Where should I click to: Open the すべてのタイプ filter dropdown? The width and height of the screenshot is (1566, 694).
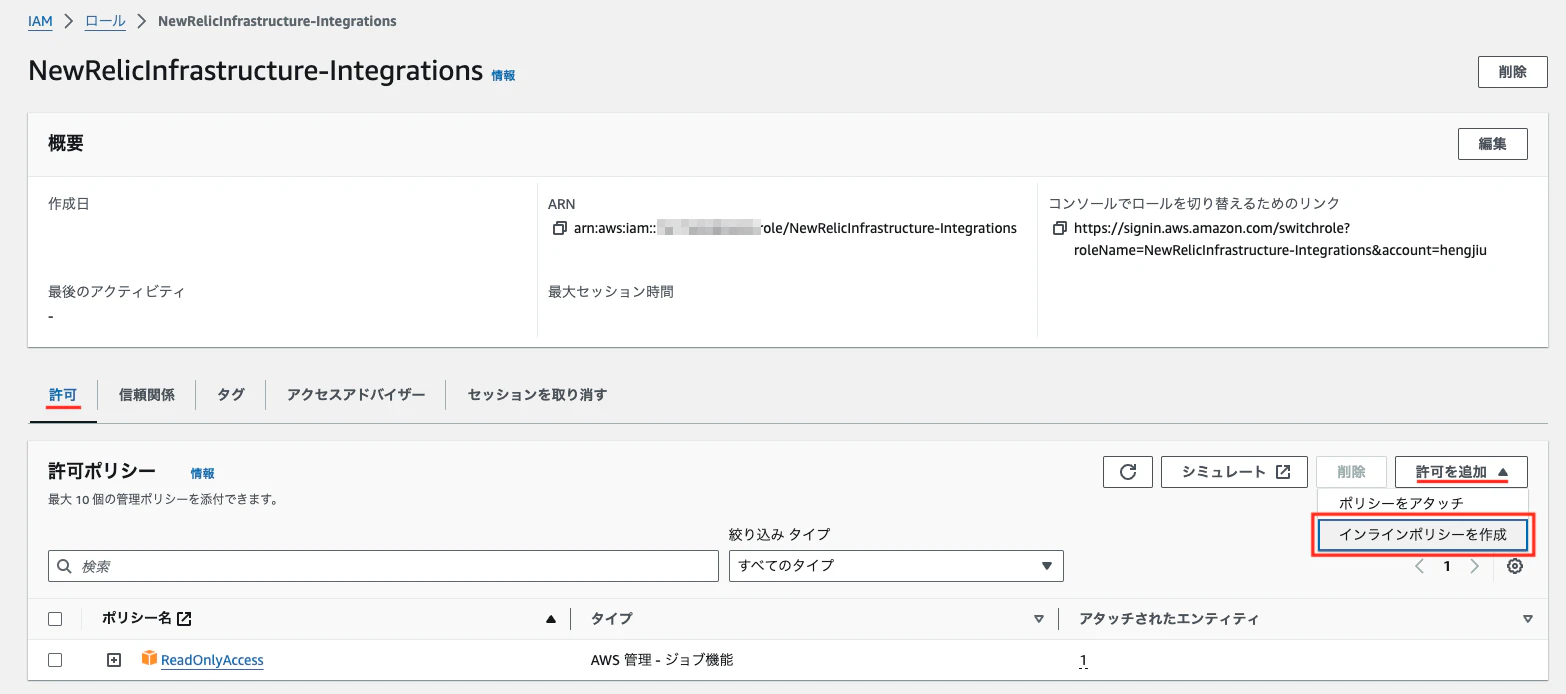(x=896, y=566)
